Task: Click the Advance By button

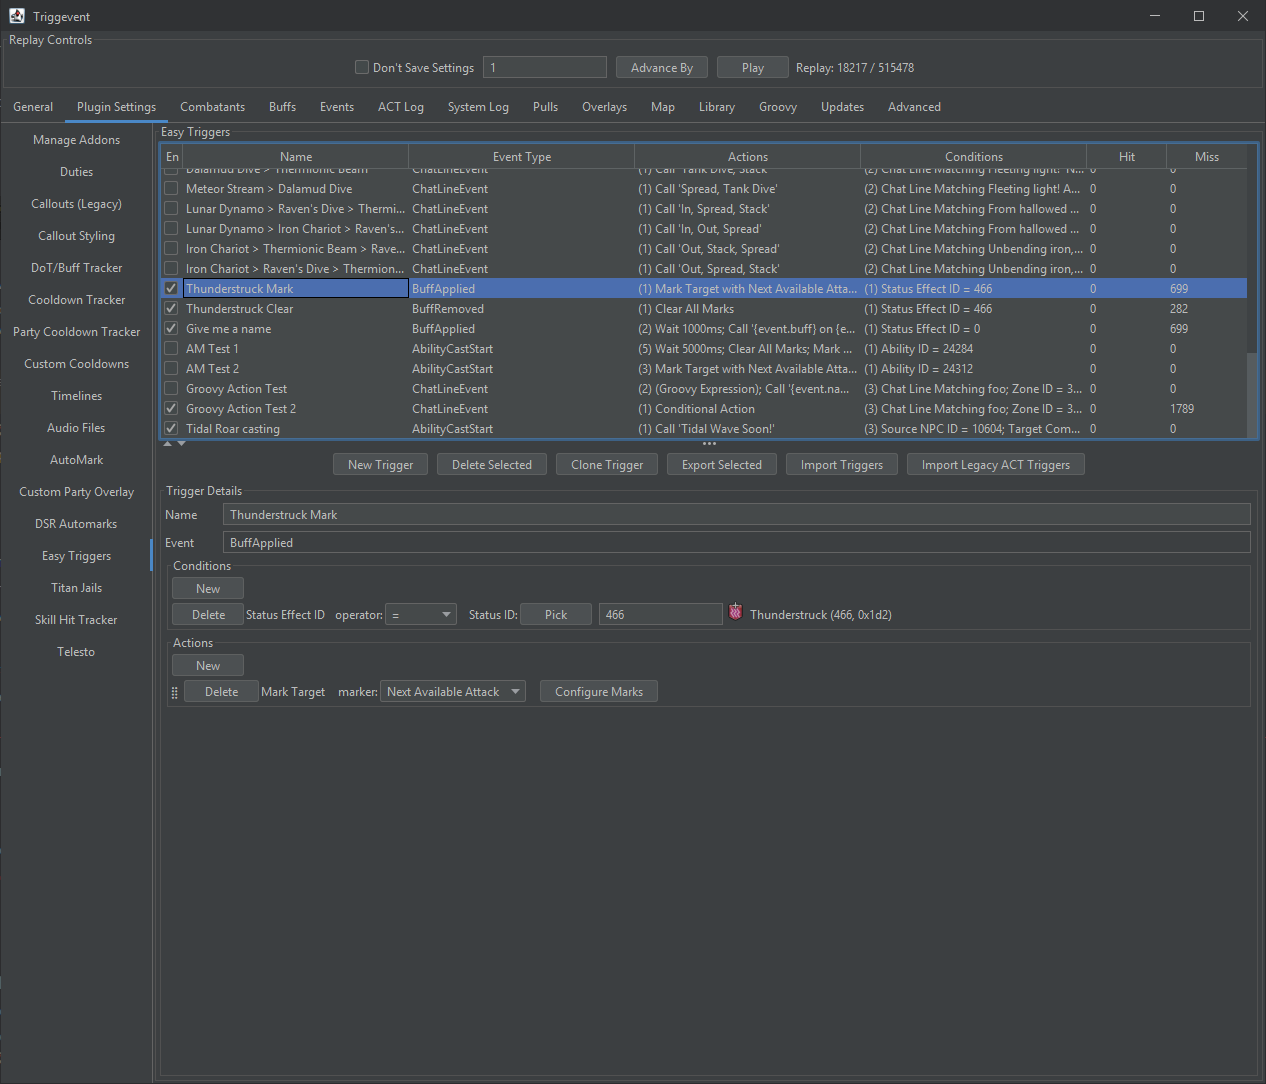Action: pyautogui.click(x=662, y=68)
